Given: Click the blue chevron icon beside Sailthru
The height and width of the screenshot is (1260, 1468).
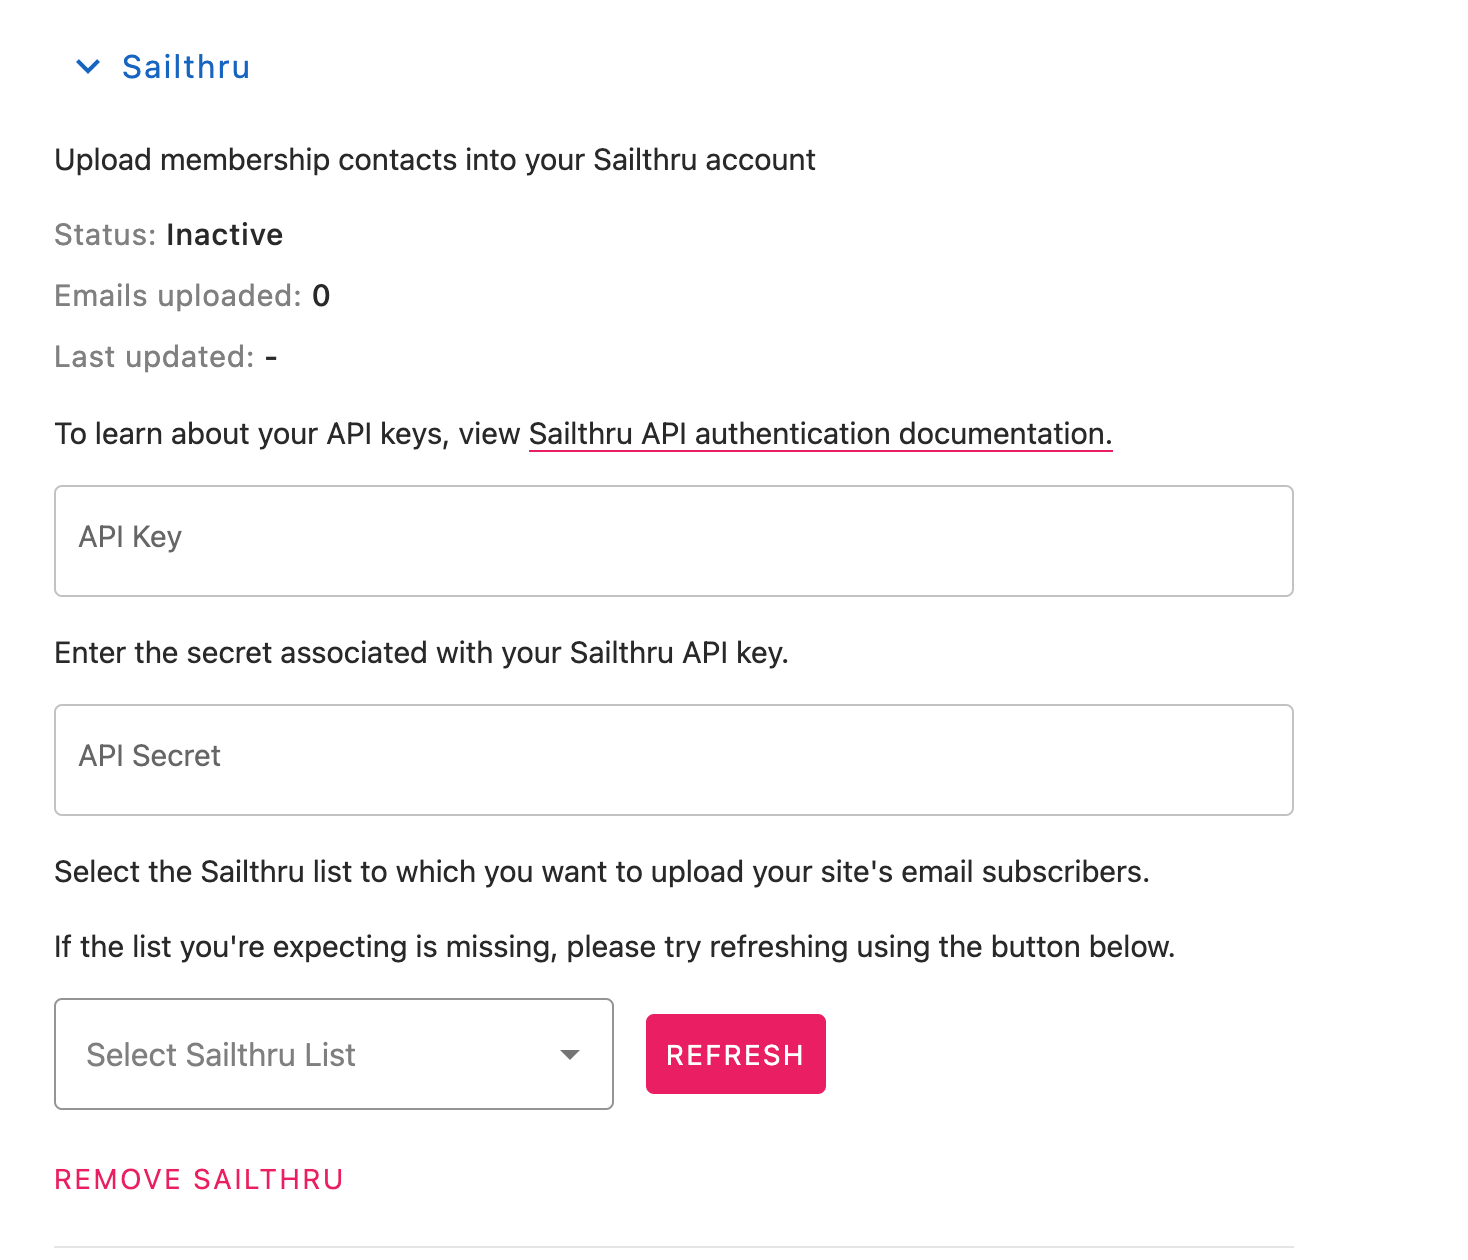Looking at the screenshot, I should [x=87, y=66].
